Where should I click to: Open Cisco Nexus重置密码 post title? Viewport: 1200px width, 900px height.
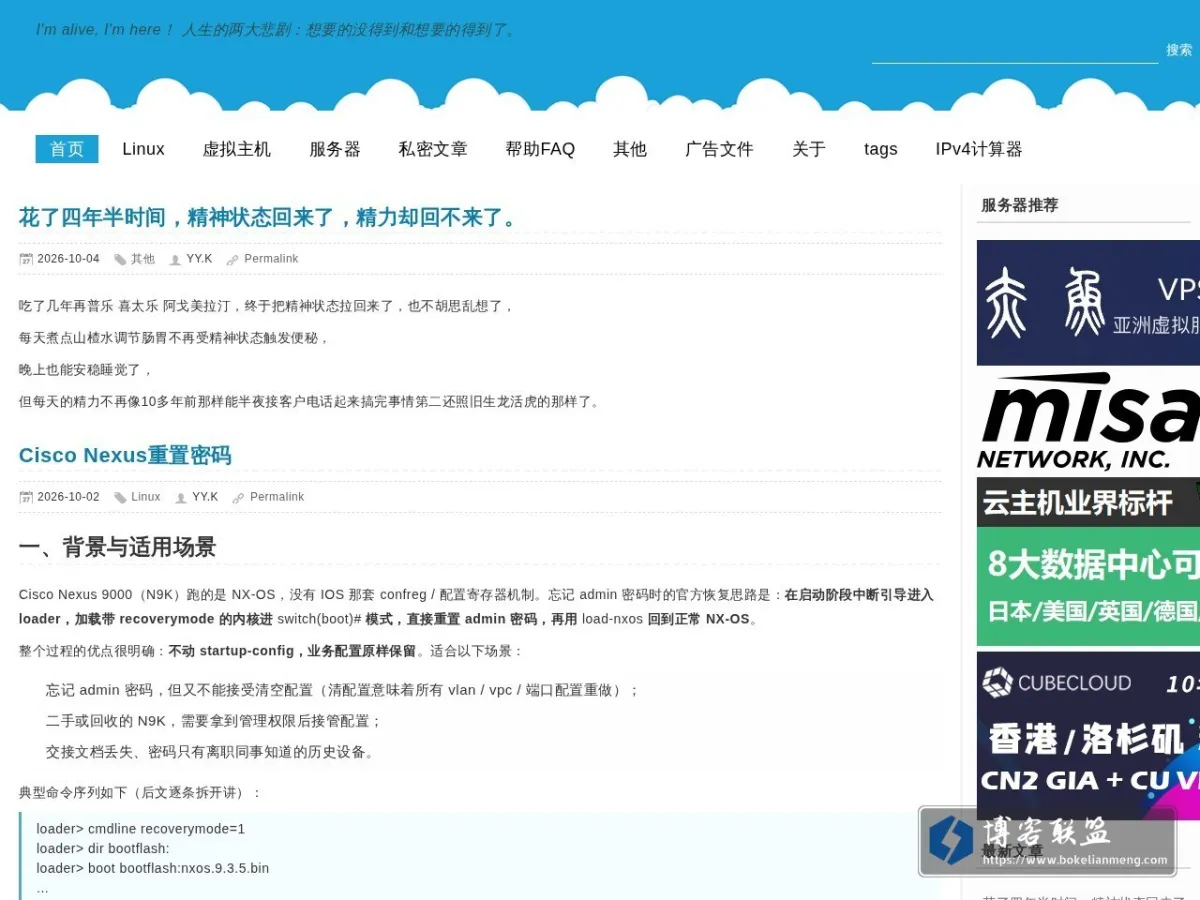point(125,455)
